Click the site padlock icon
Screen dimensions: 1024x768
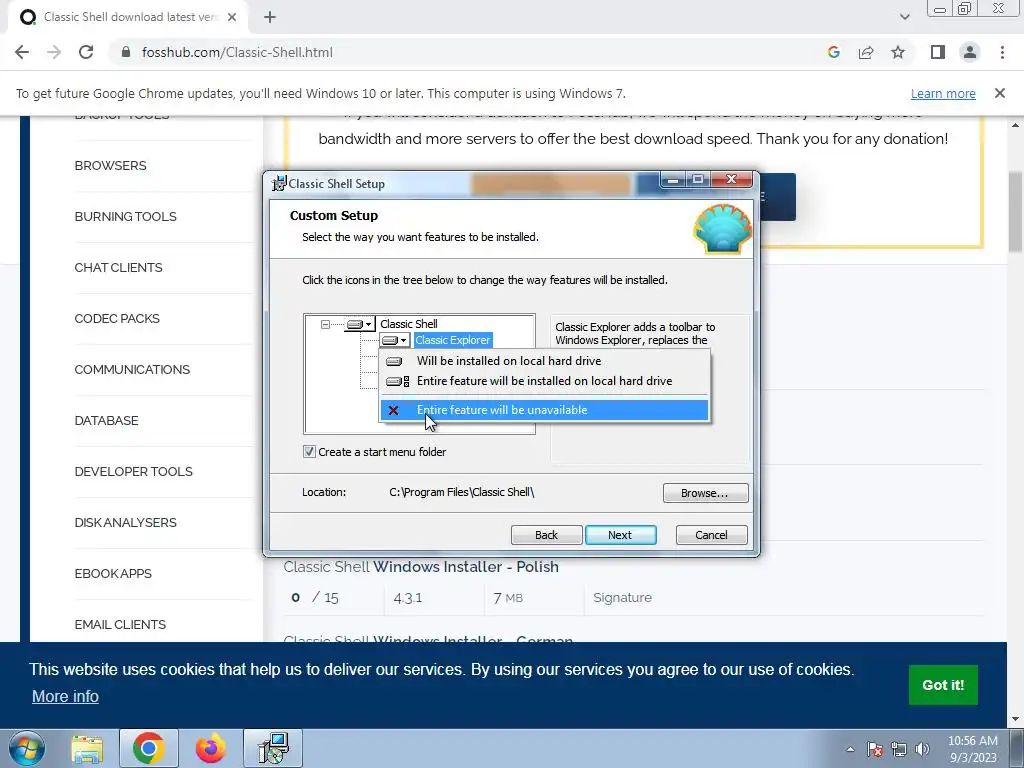coord(126,52)
